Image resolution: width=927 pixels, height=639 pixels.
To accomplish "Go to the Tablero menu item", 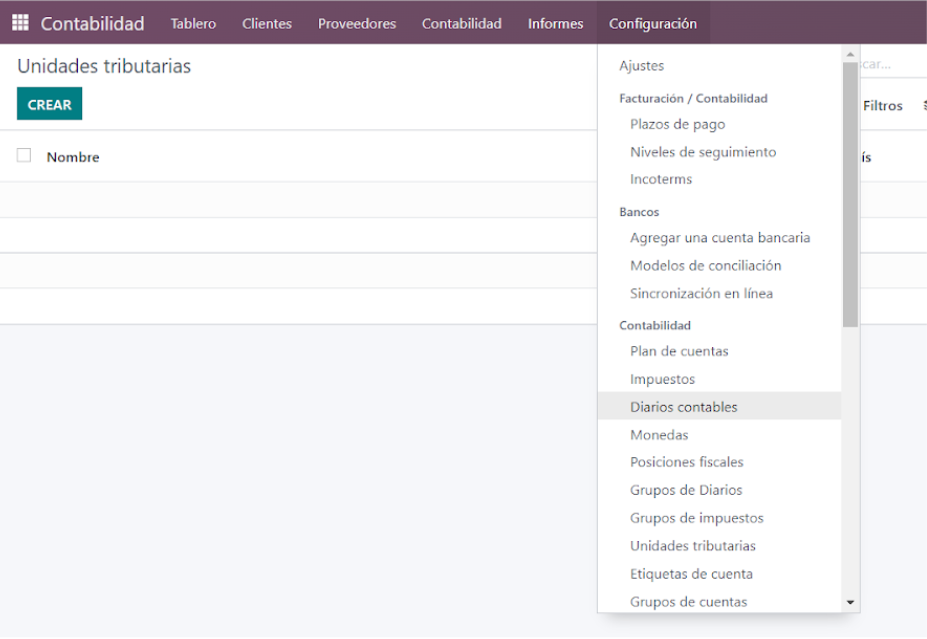I will (x=193, y=23).
